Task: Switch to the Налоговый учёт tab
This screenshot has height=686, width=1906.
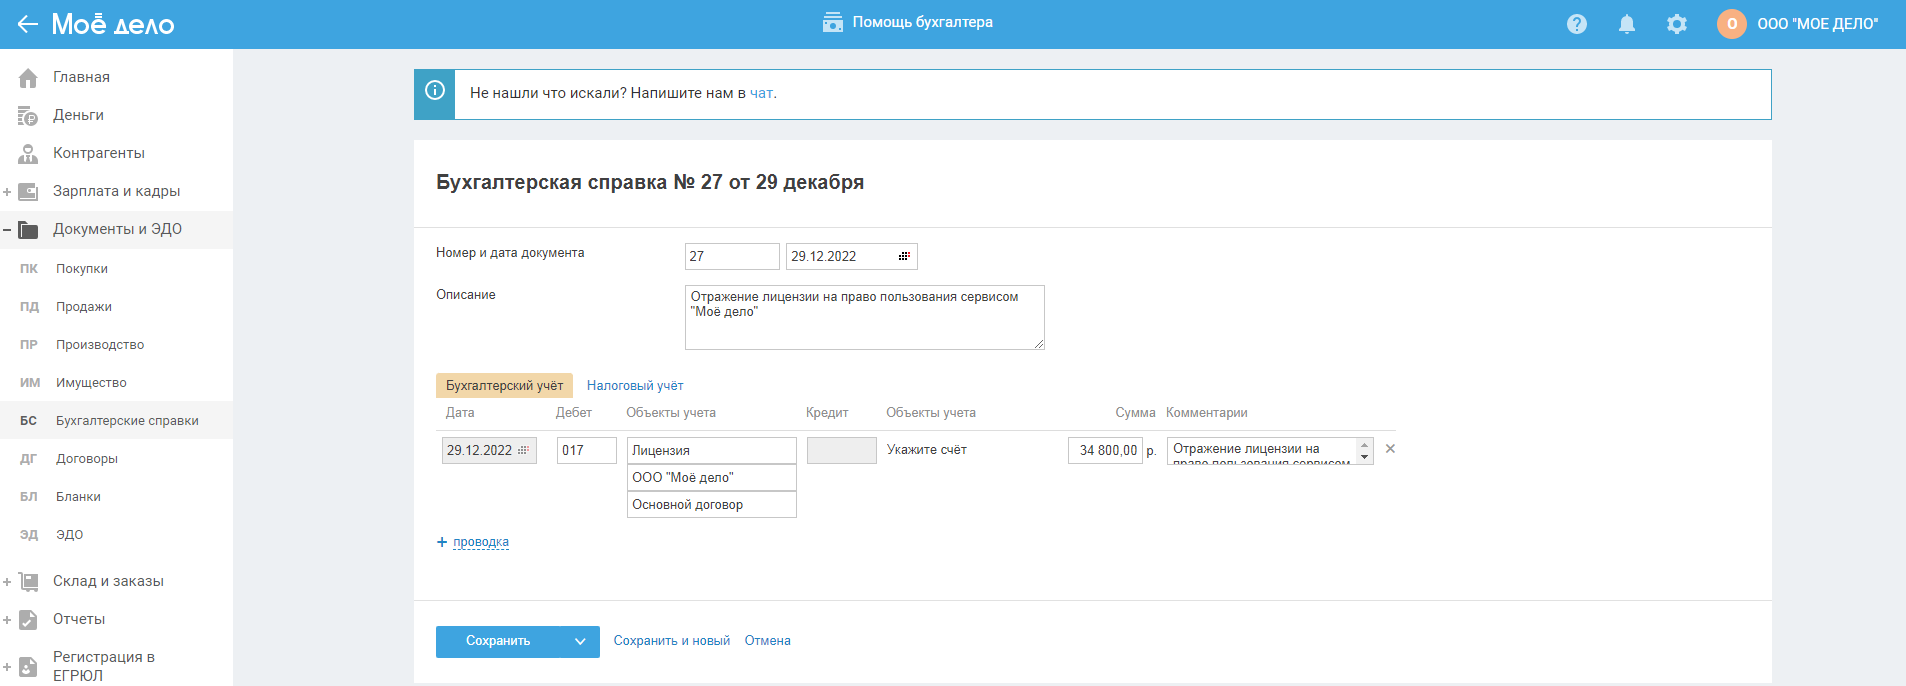Action: [635, 386]
